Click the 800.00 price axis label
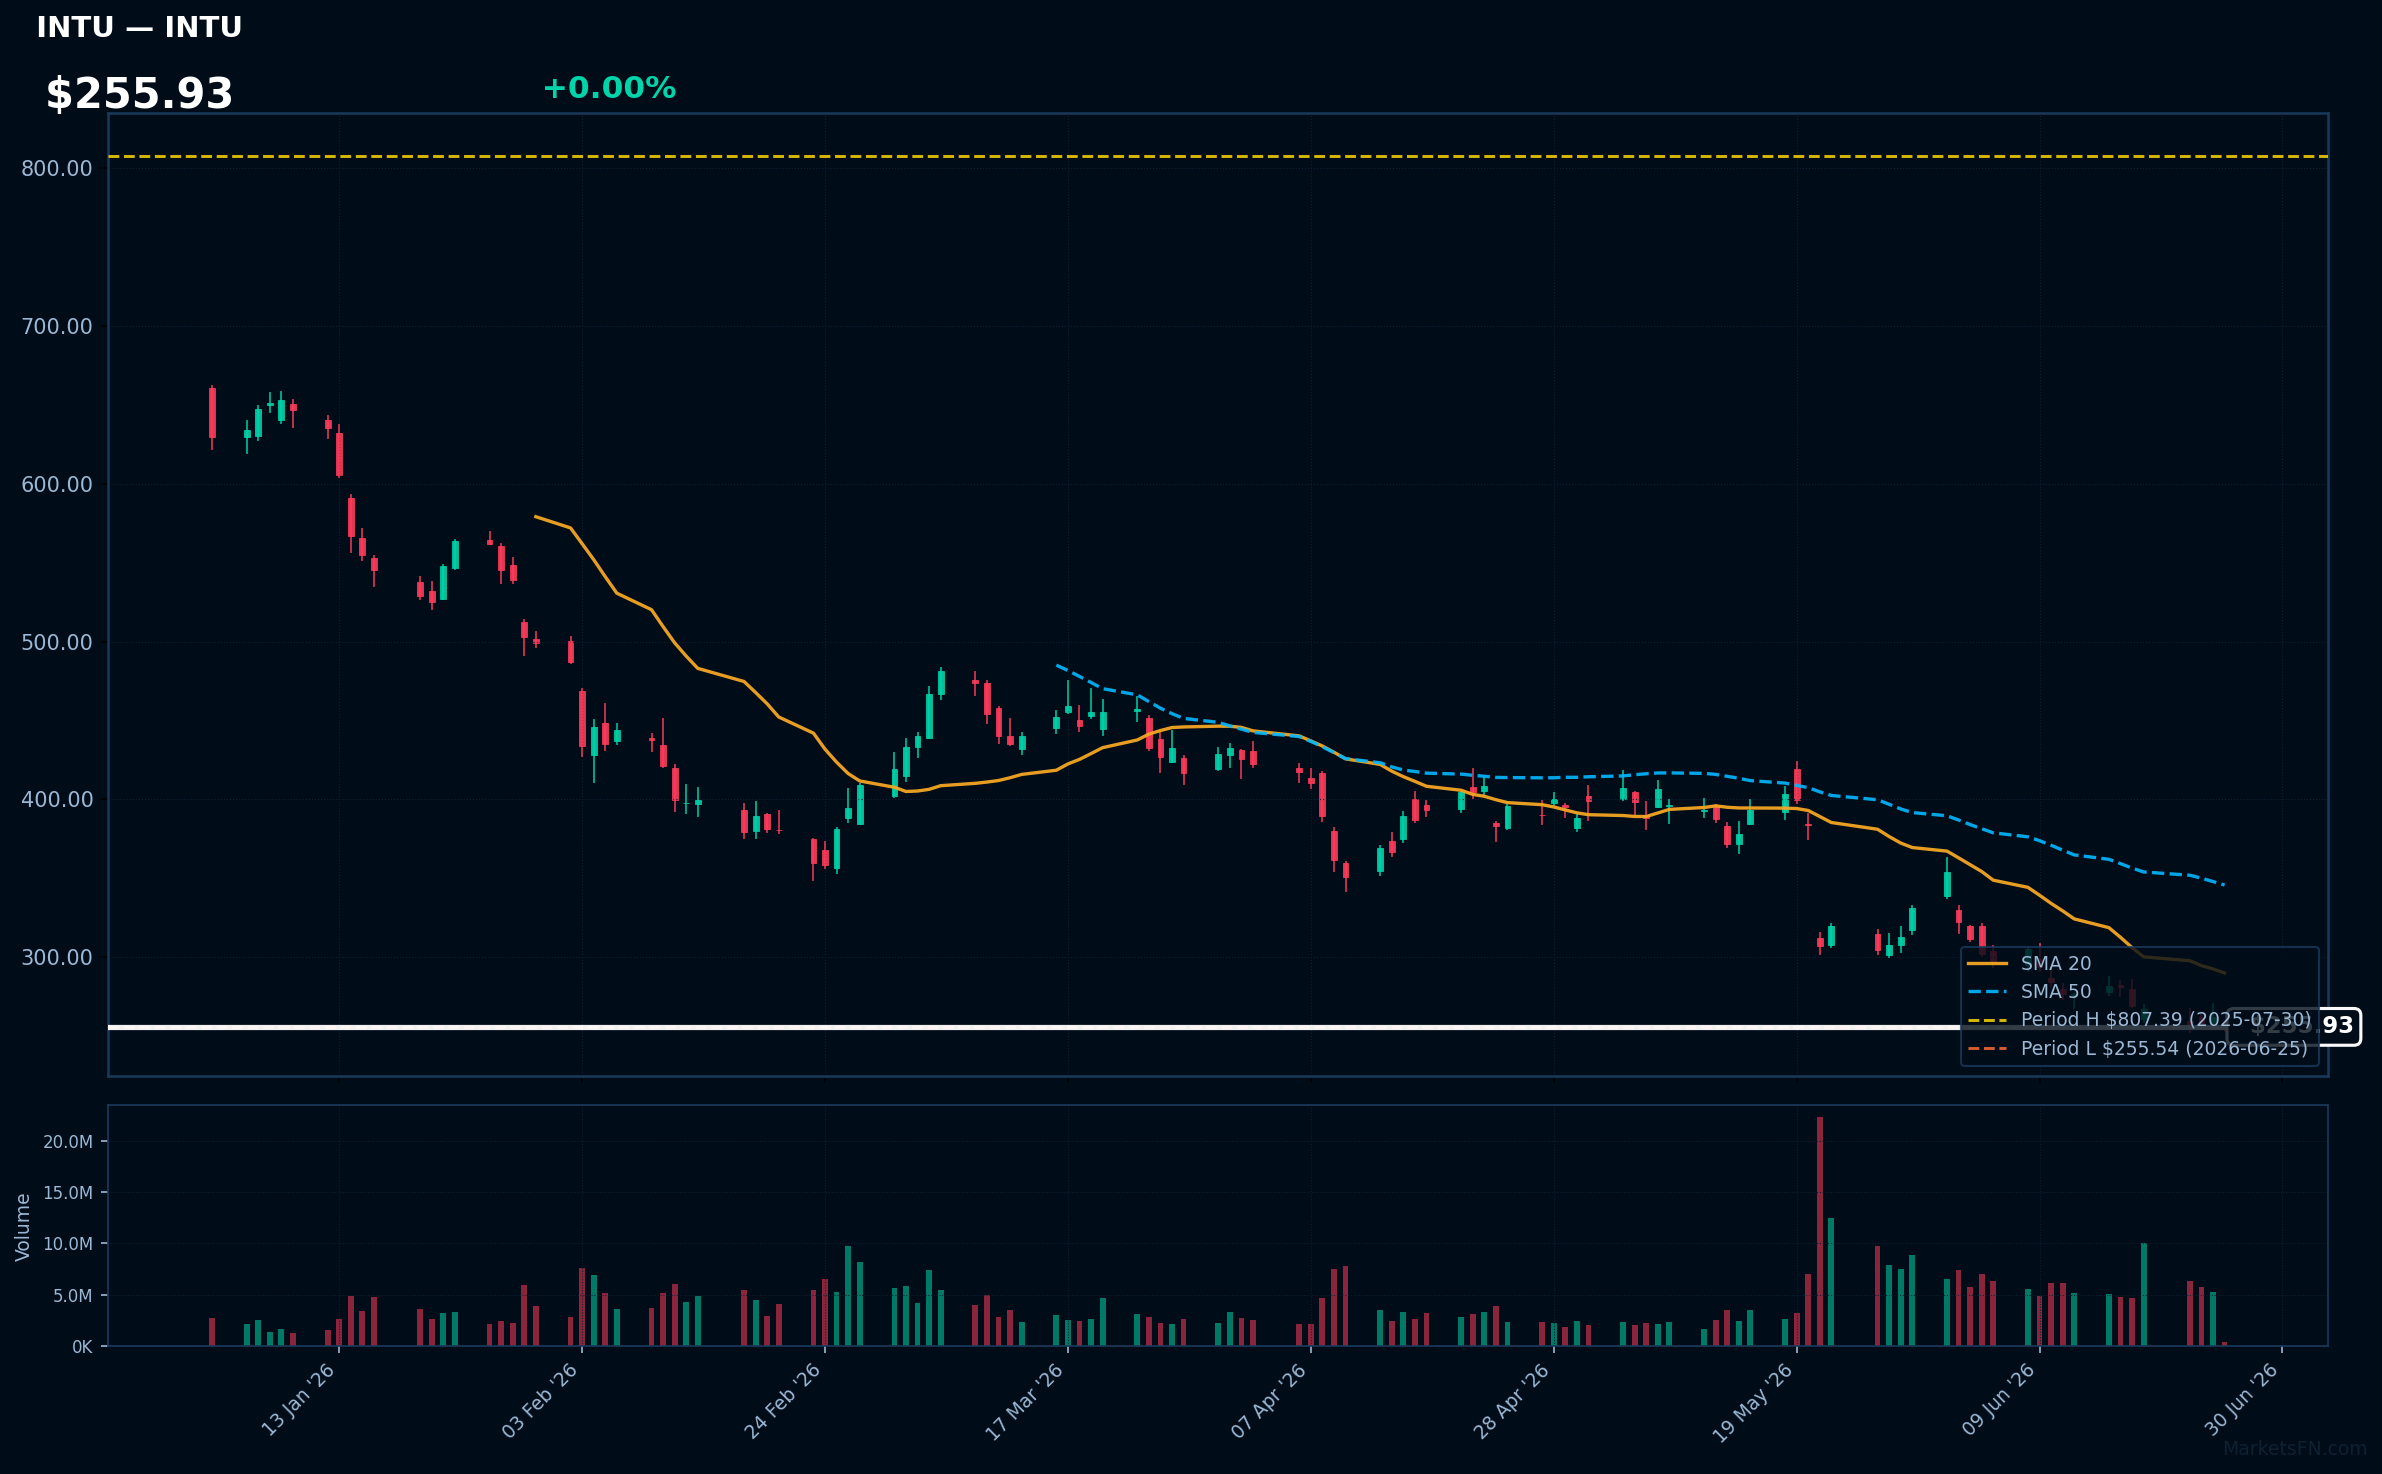Image resolution: width=2382 pixels, height=1474 pixels. tap(57, 169)
